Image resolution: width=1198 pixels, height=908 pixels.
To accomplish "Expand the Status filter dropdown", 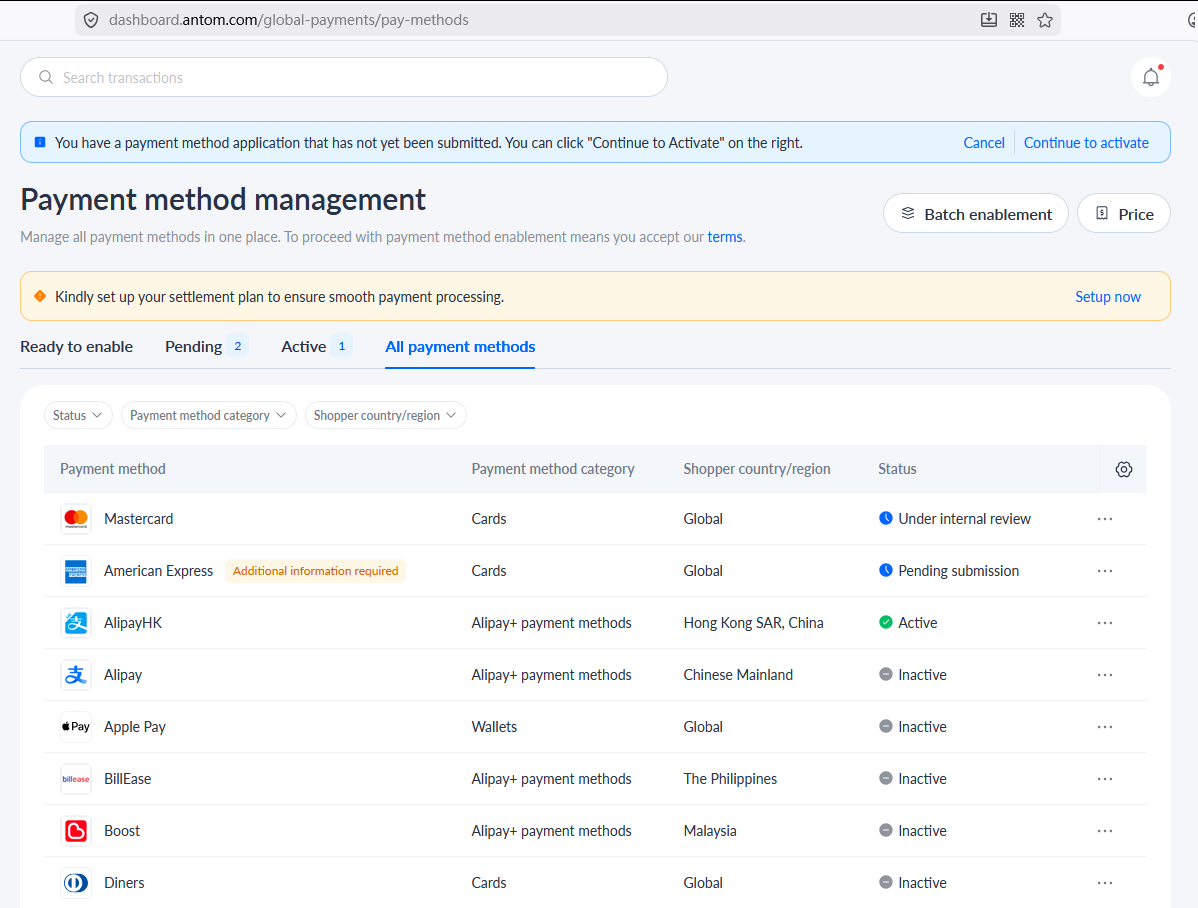I will 78,415.
